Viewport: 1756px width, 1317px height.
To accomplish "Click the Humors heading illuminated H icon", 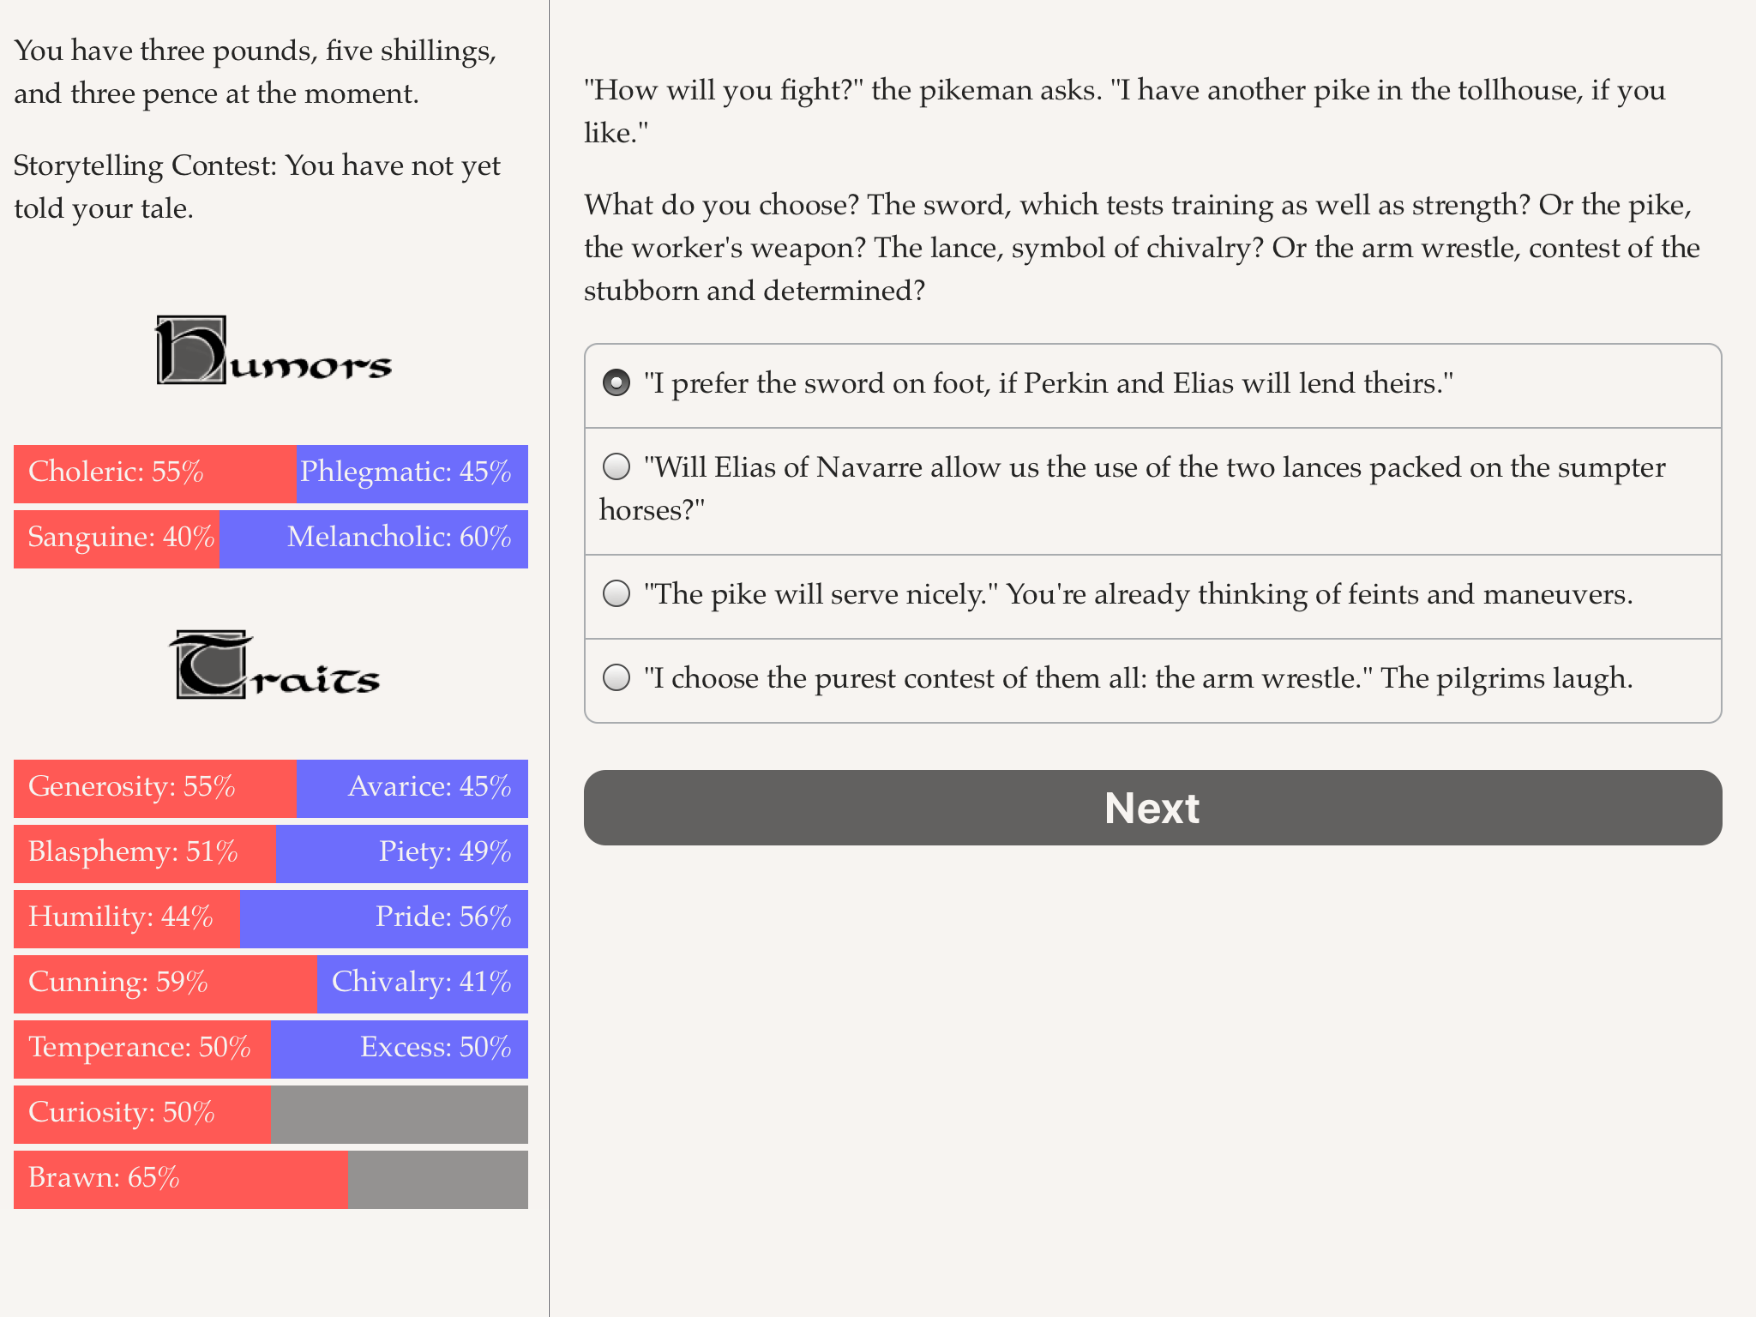I will pyautogui.click(x=191, y=350).
